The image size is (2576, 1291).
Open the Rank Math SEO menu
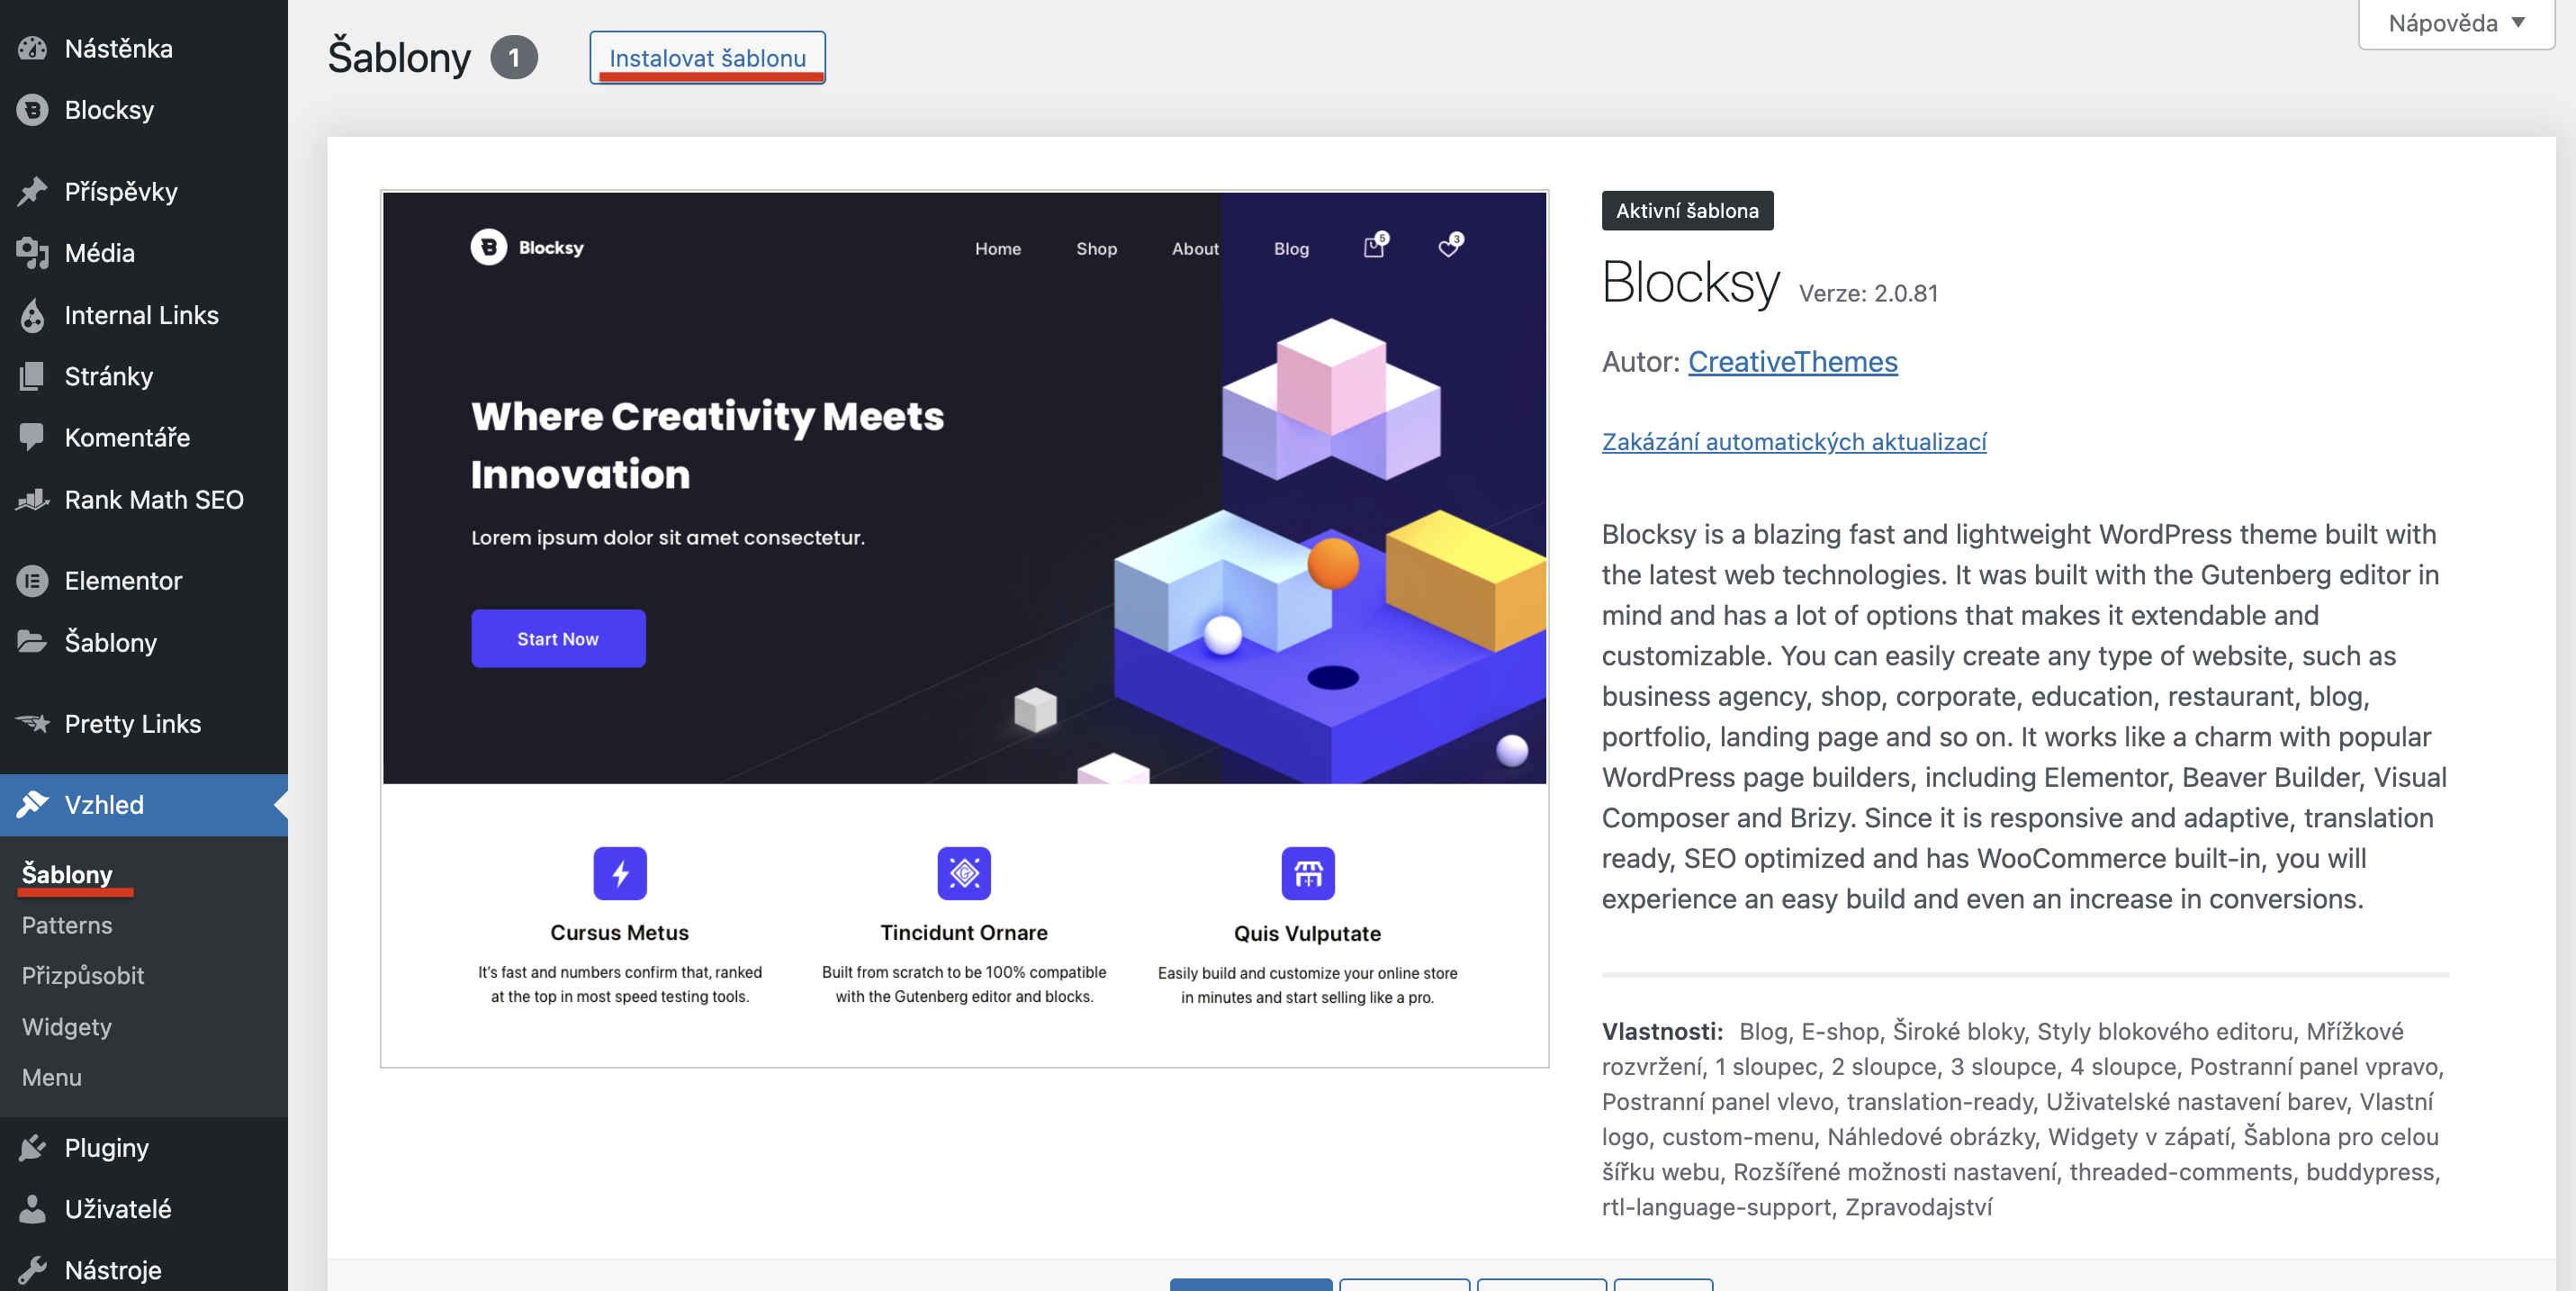tap(144, 499)
